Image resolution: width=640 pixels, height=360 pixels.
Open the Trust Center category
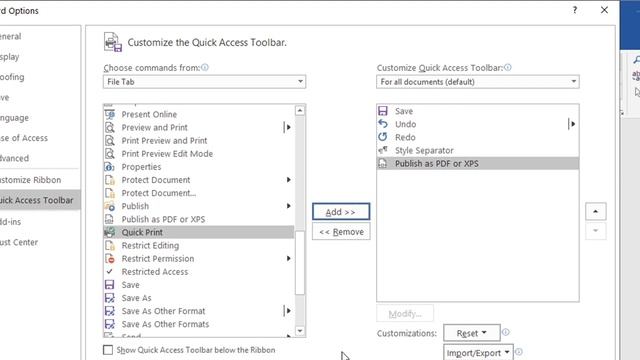click(x=40, y=242)
